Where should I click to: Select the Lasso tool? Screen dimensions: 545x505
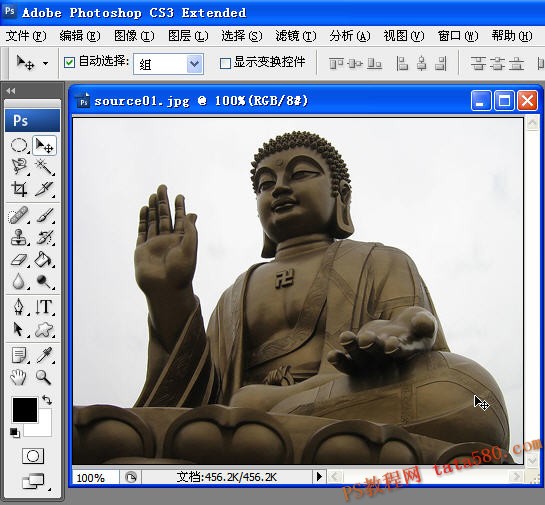click(19, 167)
